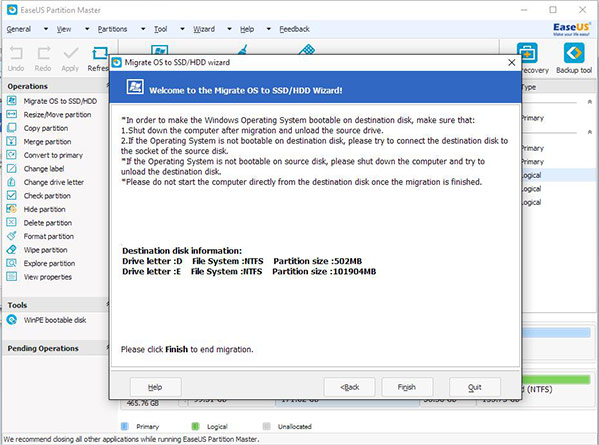Expand the dropdown arrow after View

87,29
